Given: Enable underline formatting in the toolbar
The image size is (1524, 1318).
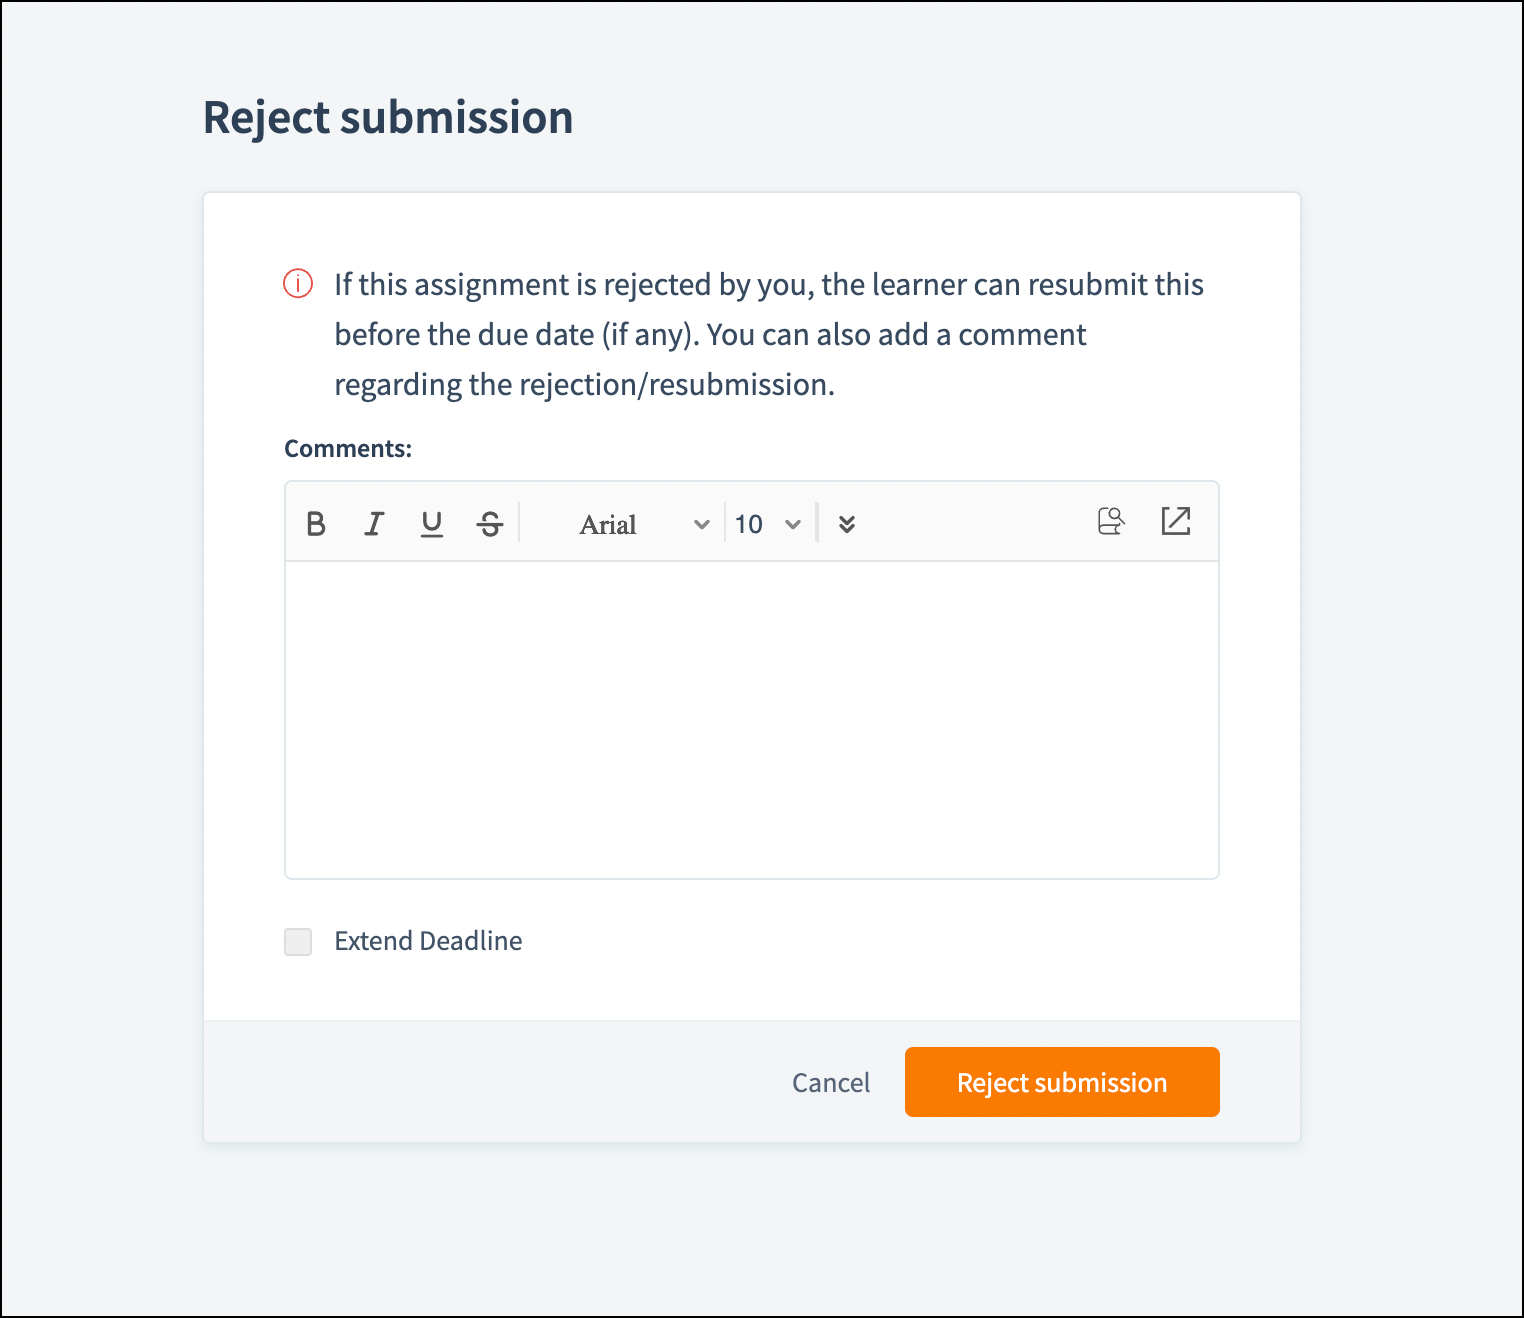Looking at the screenshot, I should pyautogui.click(x=432, y=523).
